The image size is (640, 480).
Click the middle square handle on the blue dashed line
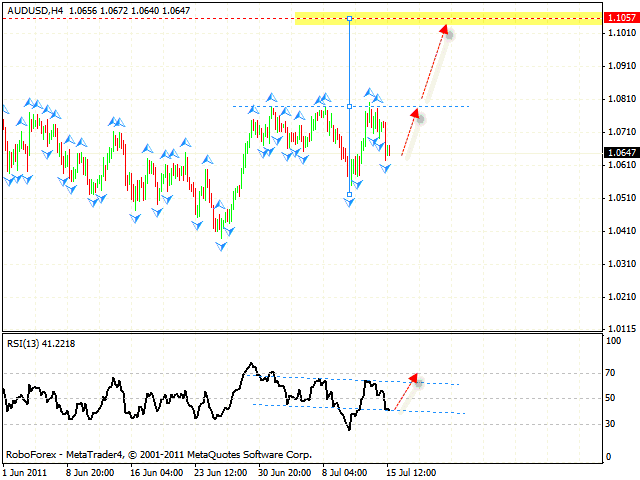click(349, 106)
